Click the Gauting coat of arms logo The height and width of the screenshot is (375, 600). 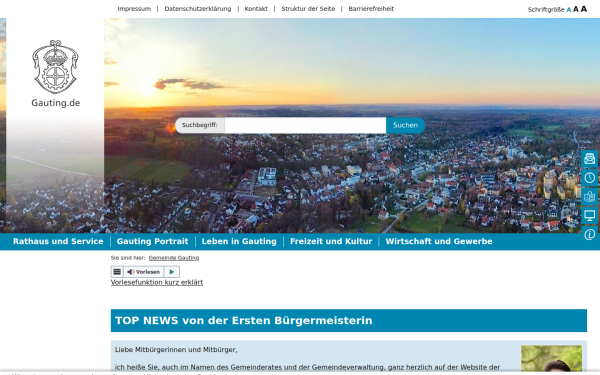pos(55,67)
